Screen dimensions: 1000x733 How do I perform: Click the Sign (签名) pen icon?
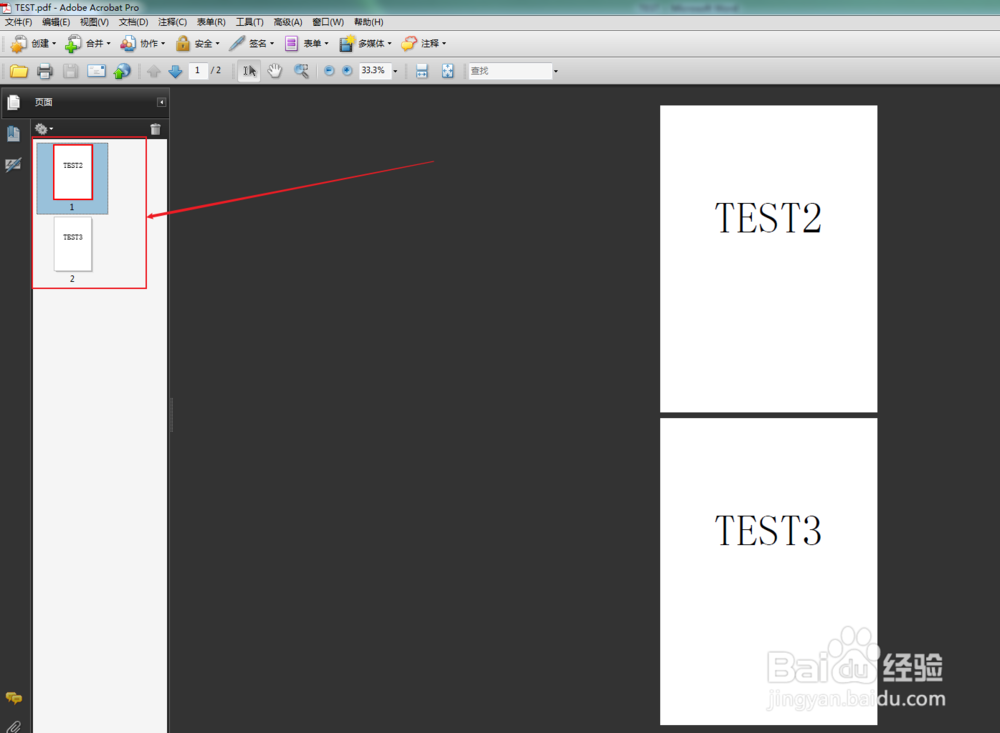point(237,43)
